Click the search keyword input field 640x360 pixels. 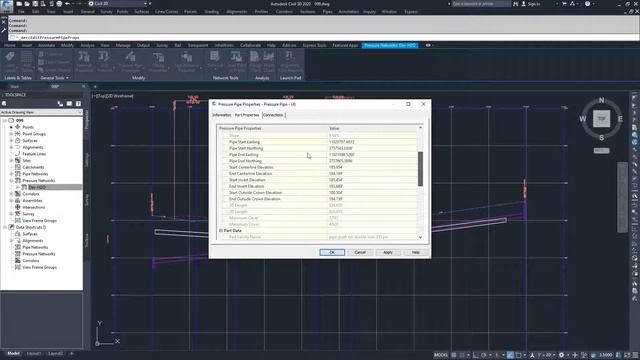[481, 4]
